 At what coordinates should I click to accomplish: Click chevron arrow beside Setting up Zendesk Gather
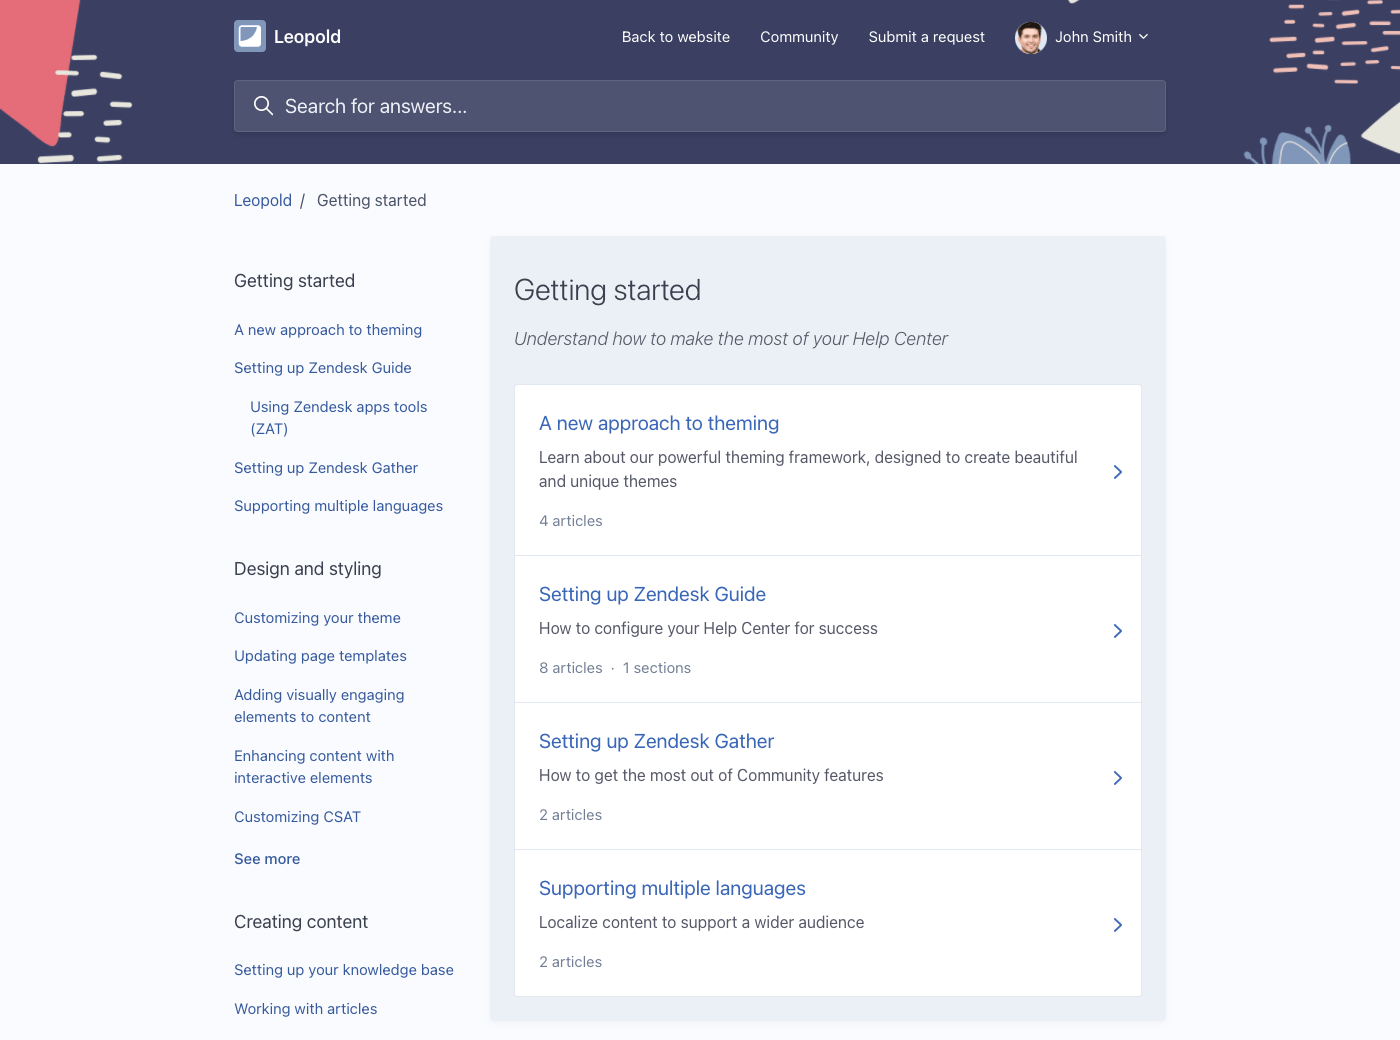click(x=1117, y=778)
